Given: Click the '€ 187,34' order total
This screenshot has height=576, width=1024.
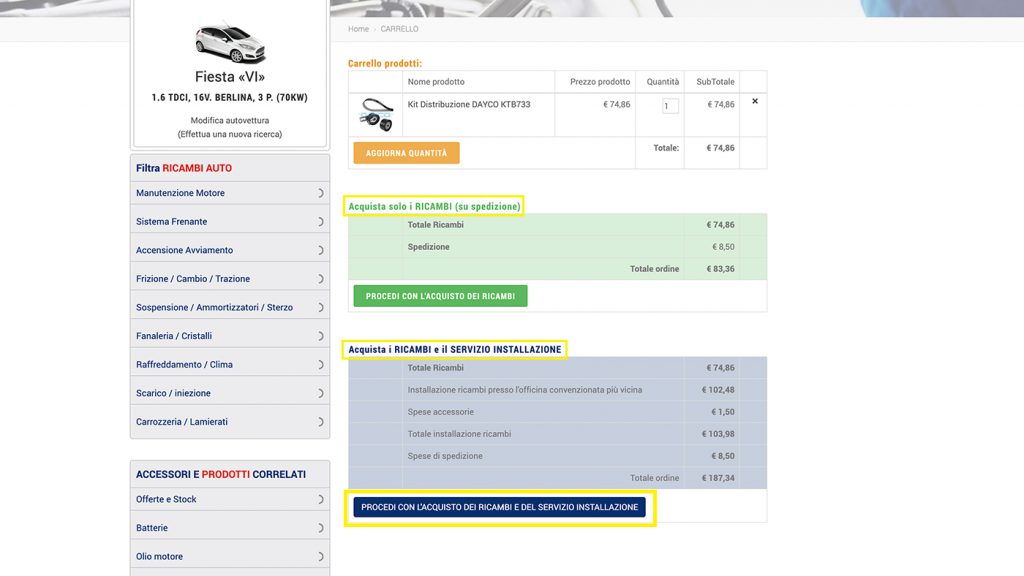Looking at the screenshot, I should [x=718, y=478].
